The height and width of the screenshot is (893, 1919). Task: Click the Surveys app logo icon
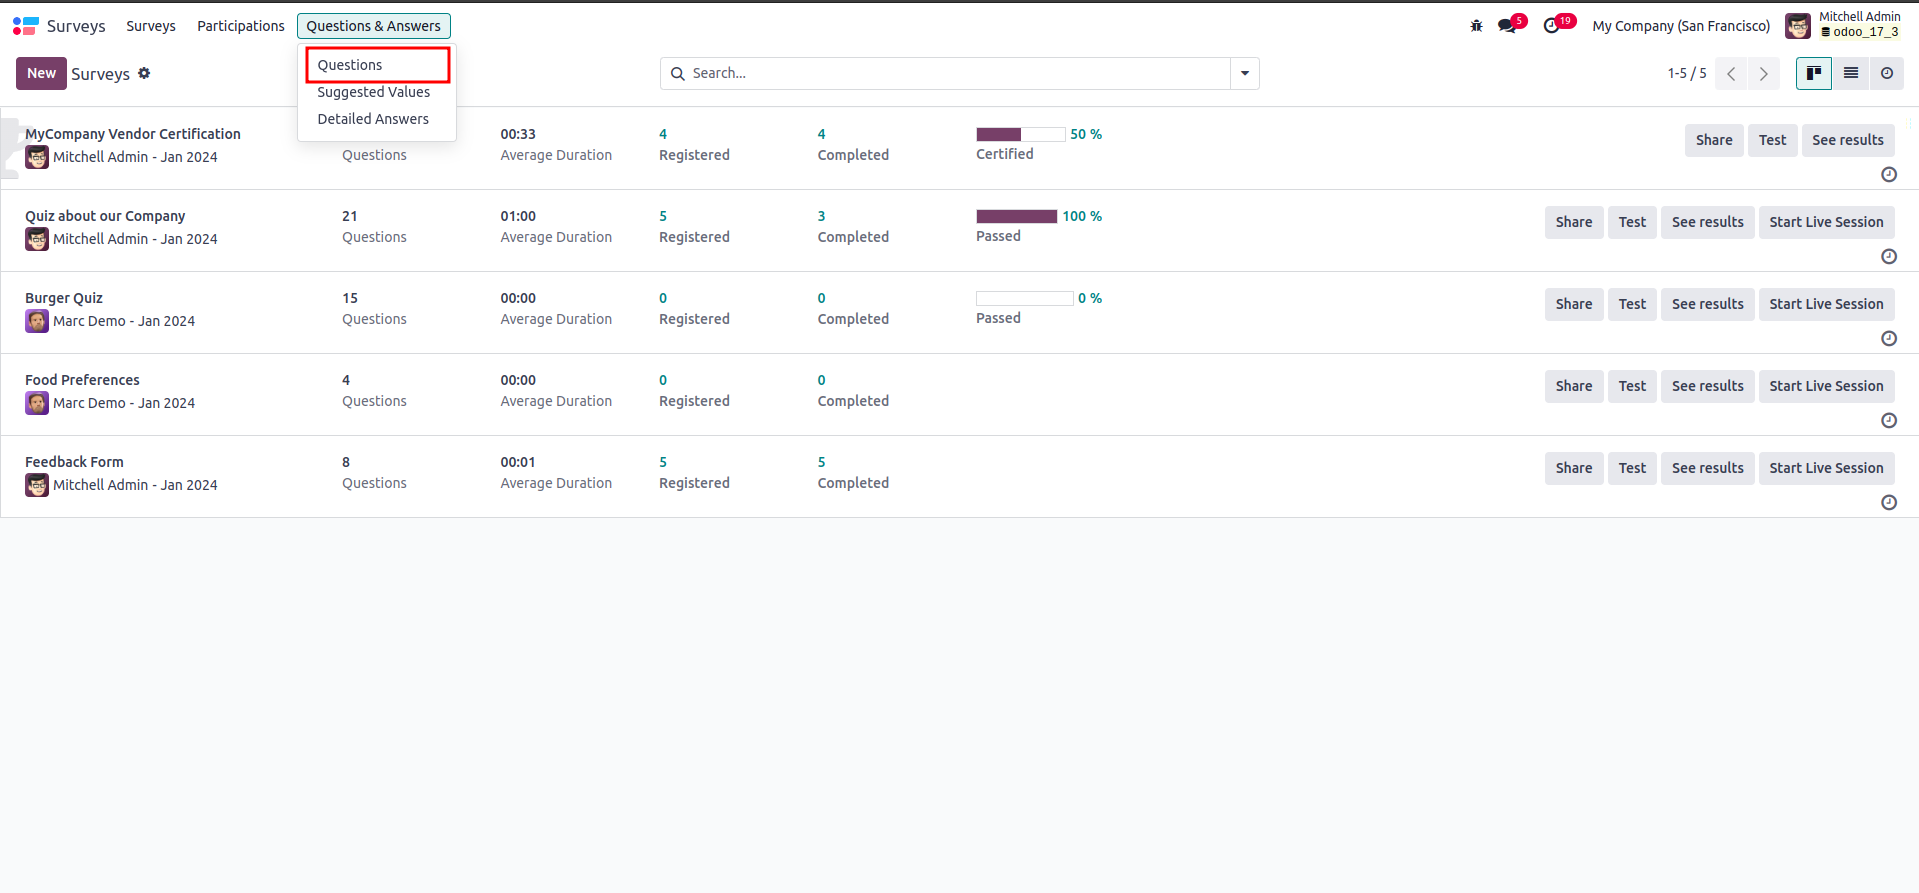25,26
